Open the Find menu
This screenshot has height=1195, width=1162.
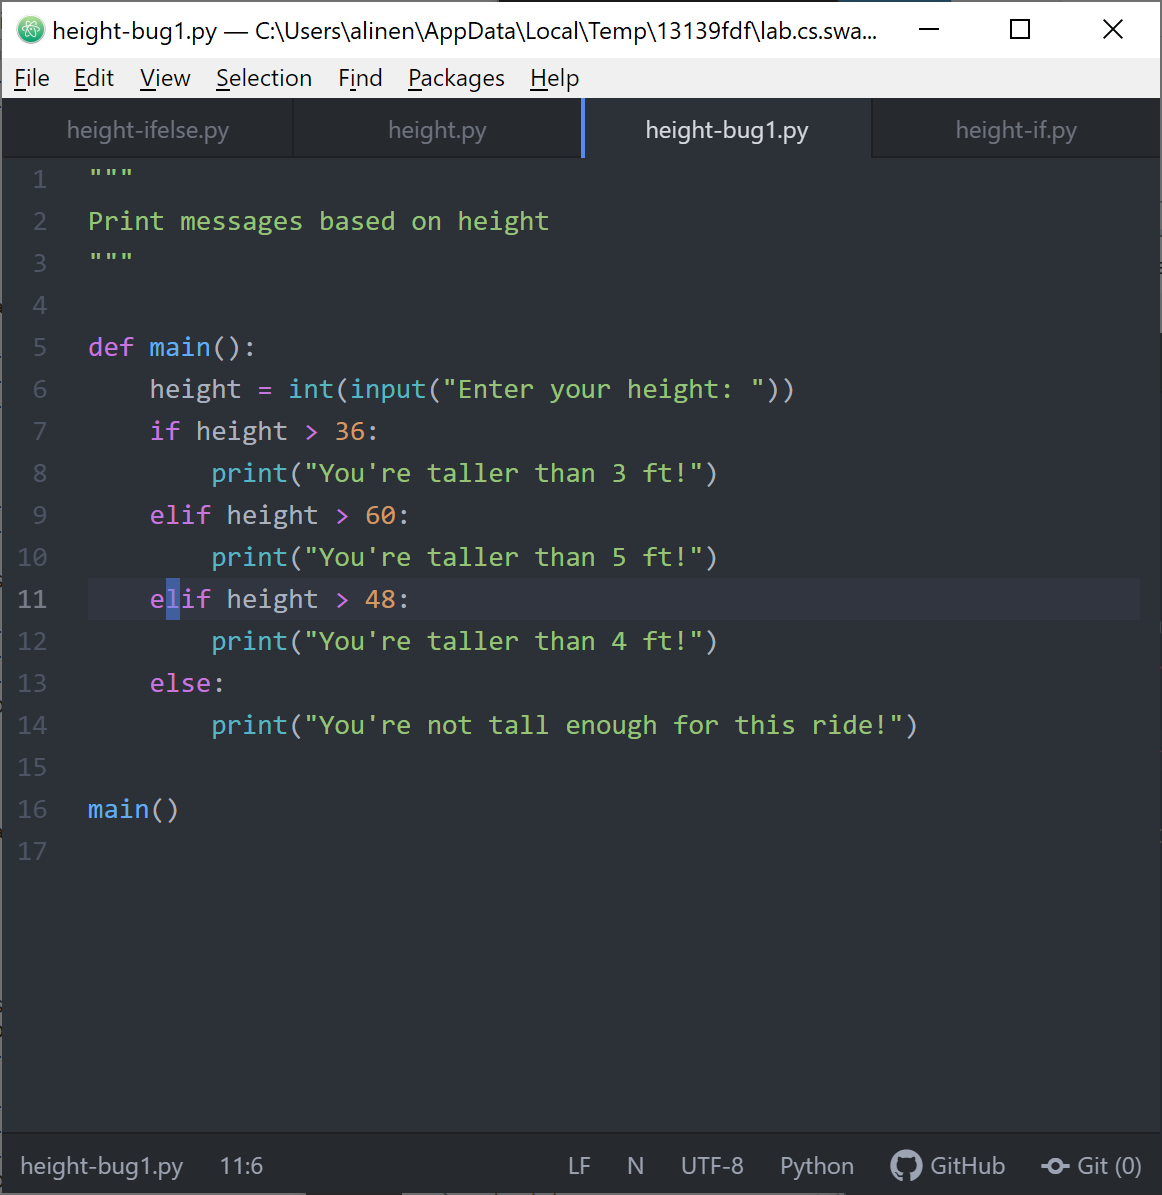(360, 78)
